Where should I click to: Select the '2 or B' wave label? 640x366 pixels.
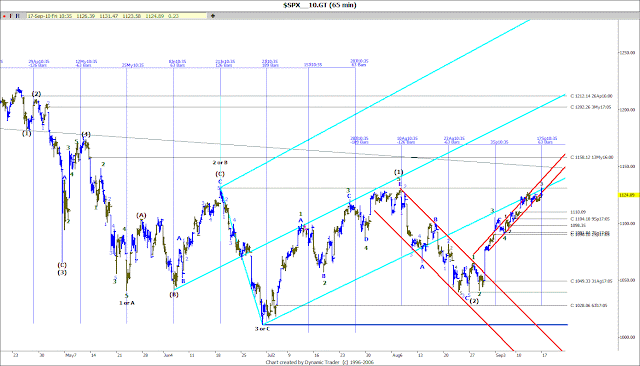[220, 162]
